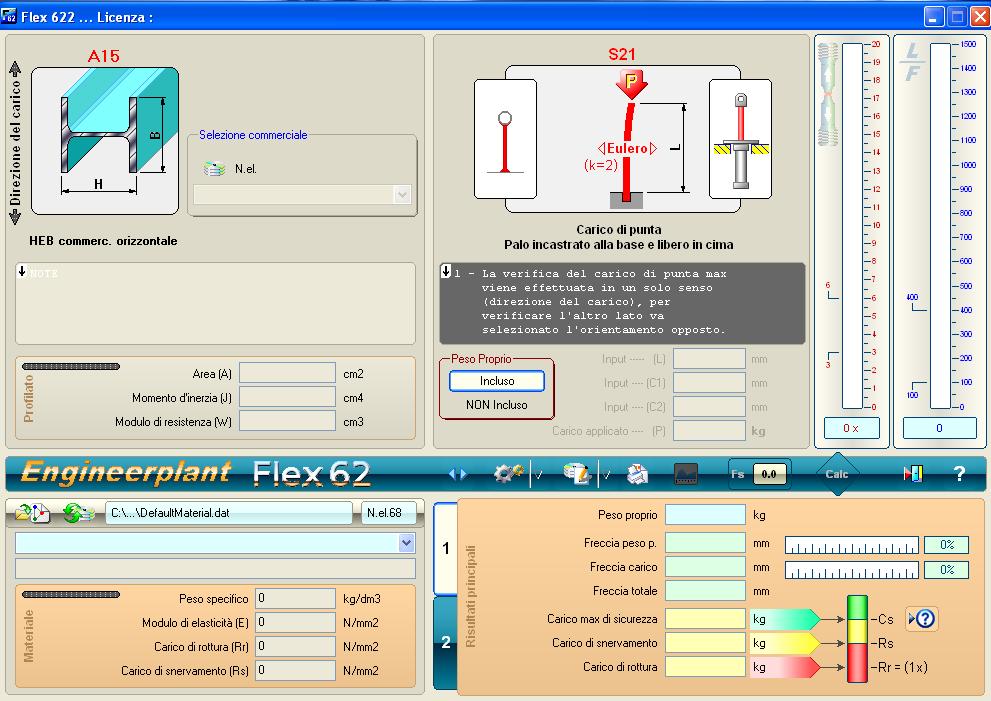
Task: Open help with the question mark icon
Action: pos(959,474)
